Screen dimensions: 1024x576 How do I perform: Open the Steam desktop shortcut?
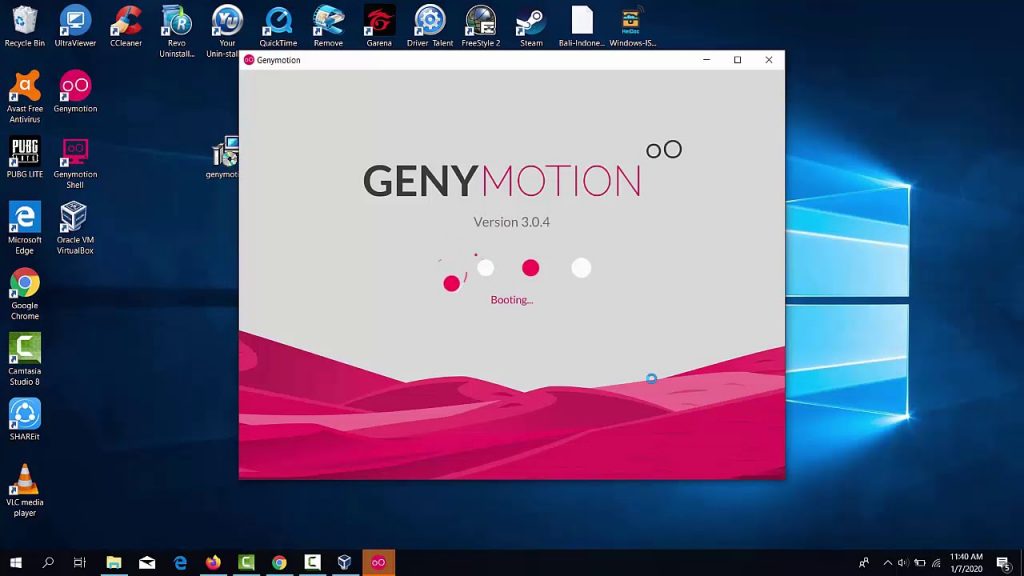tap(531, 23)
